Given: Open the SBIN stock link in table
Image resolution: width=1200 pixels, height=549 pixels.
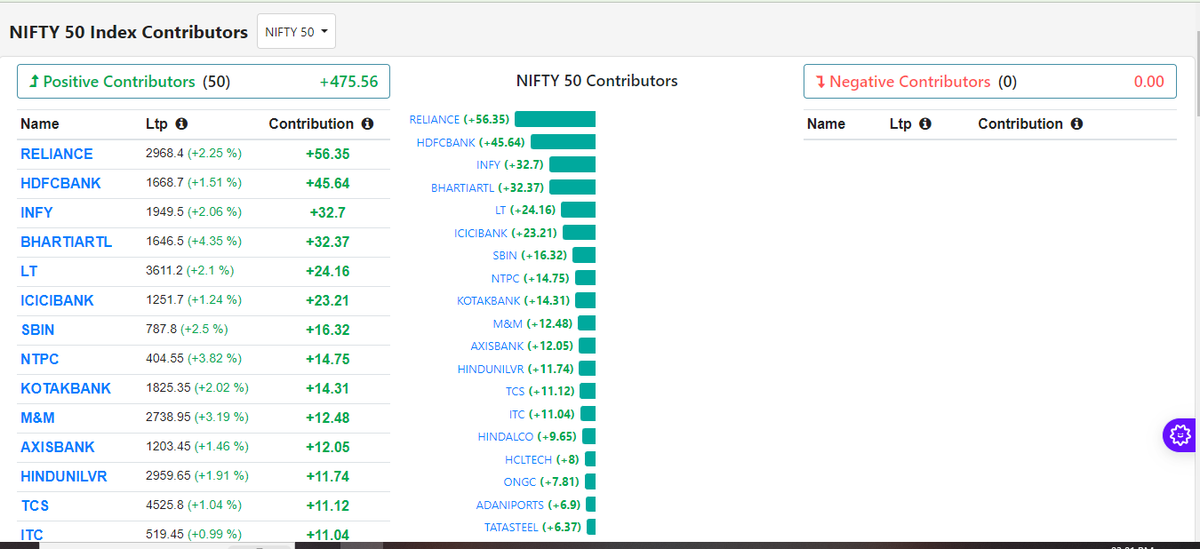Looking at the screenshot, I should point(38,330).
